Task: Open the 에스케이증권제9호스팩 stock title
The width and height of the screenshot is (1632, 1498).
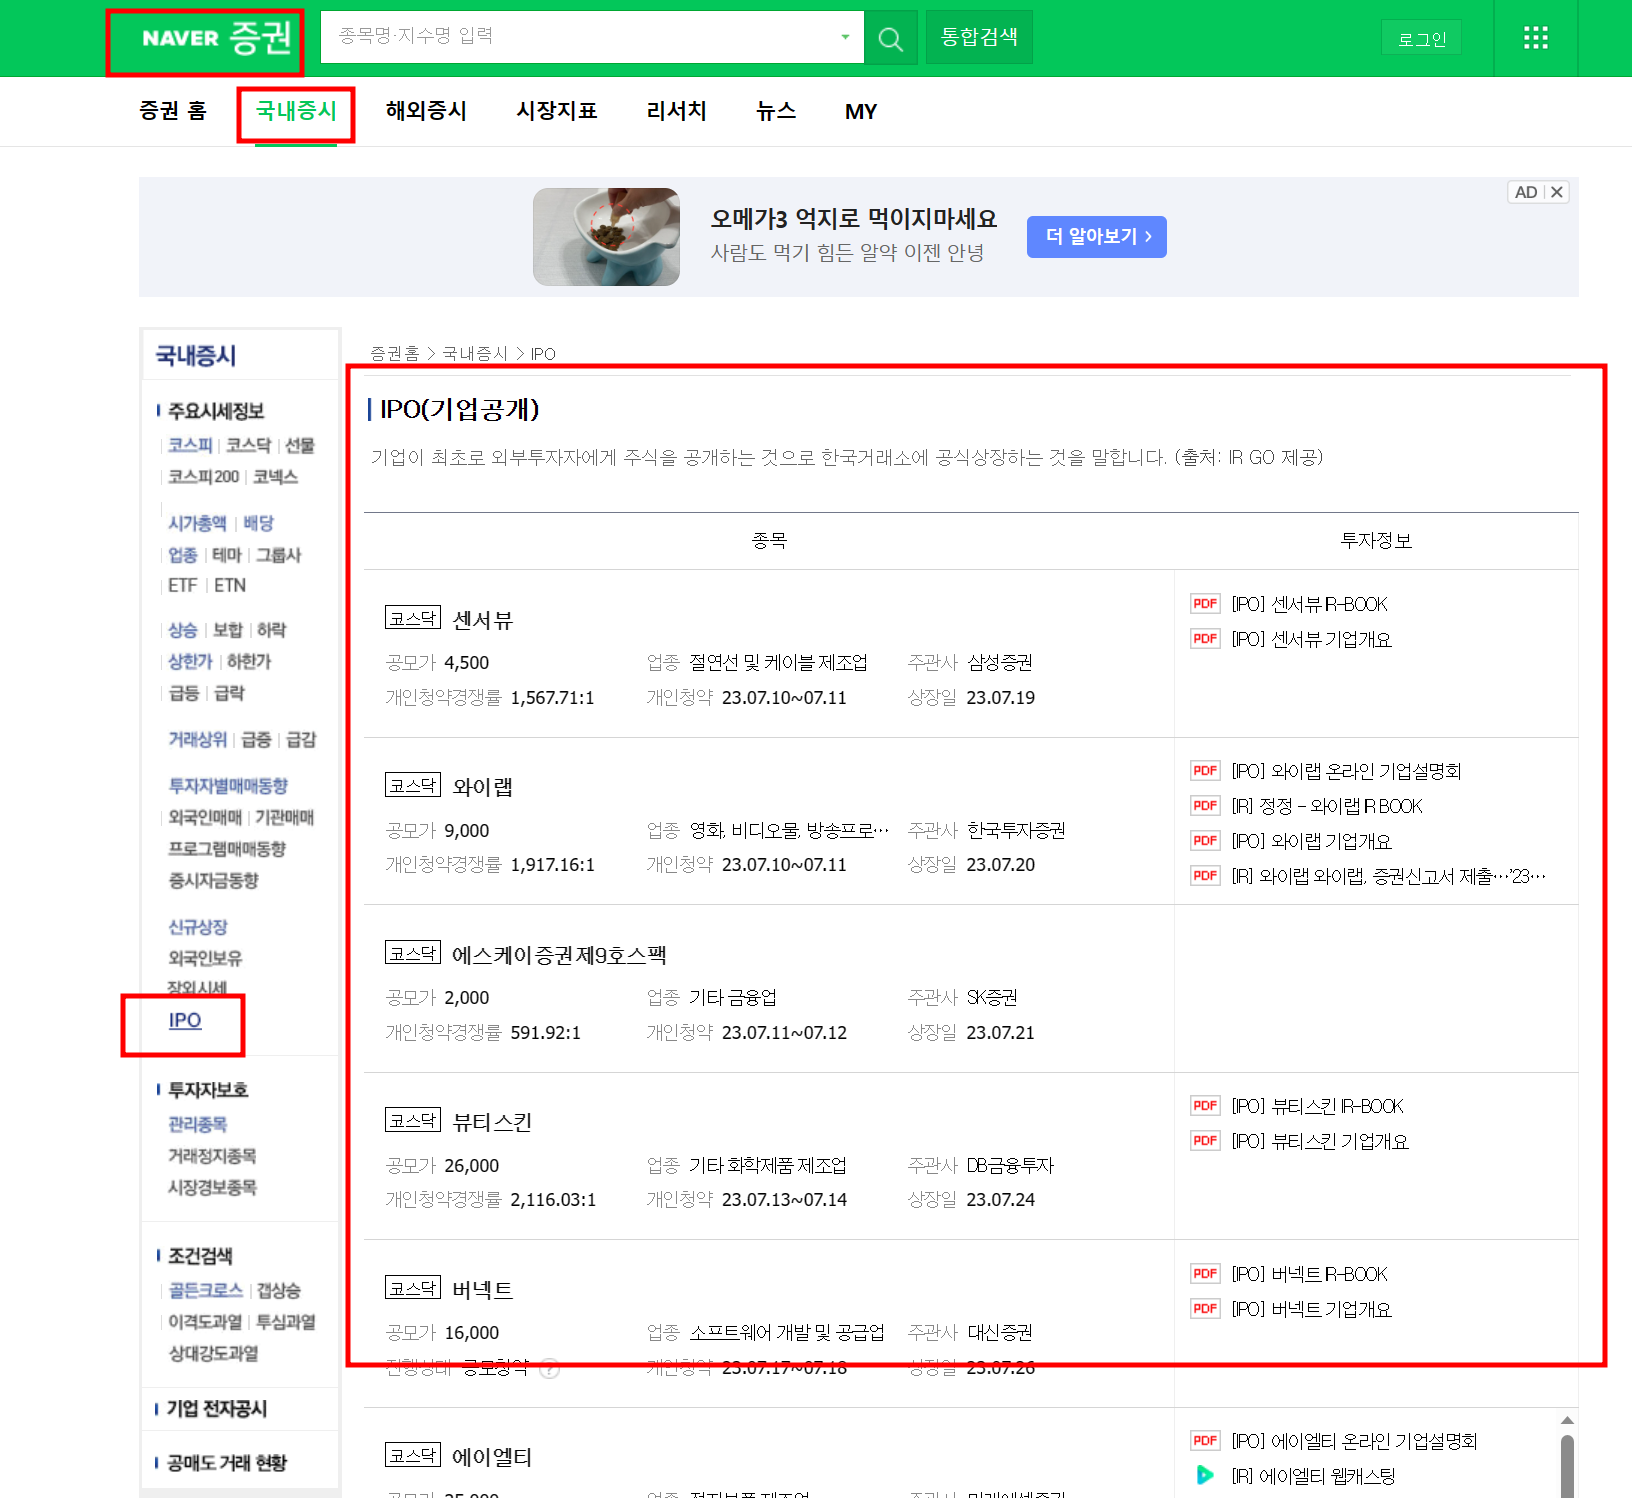Action: pos(559,955)
